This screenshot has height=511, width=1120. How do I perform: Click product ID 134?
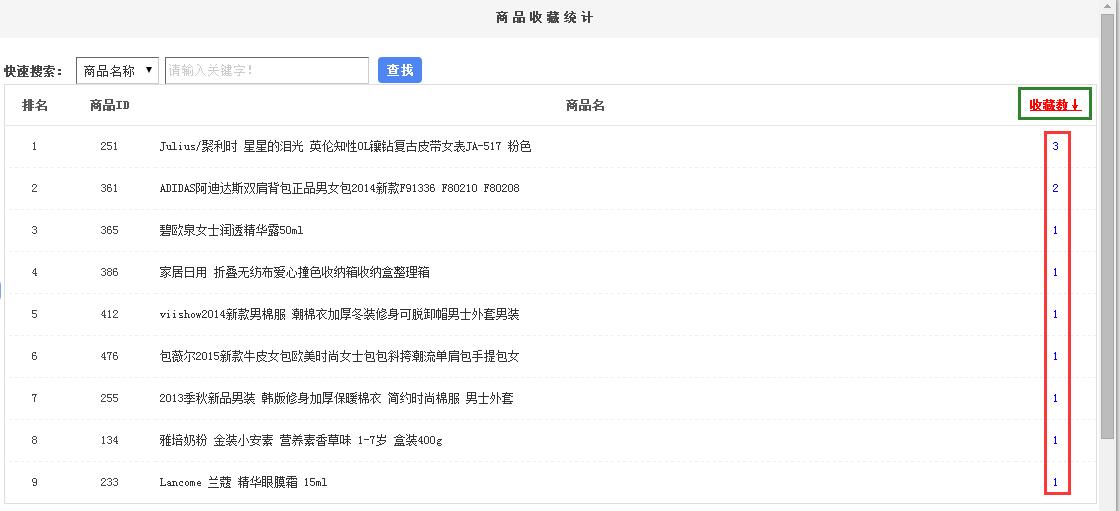[109, 440]
